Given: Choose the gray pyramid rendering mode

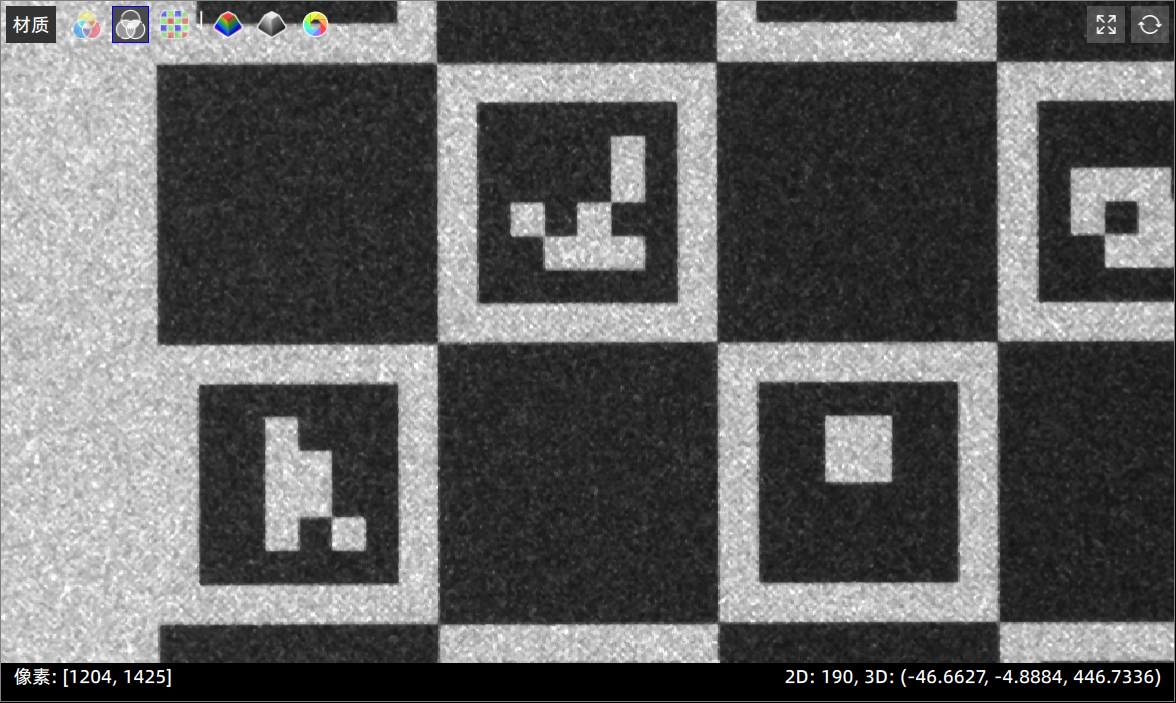Looking at the screenshot, I should (271, 25).
